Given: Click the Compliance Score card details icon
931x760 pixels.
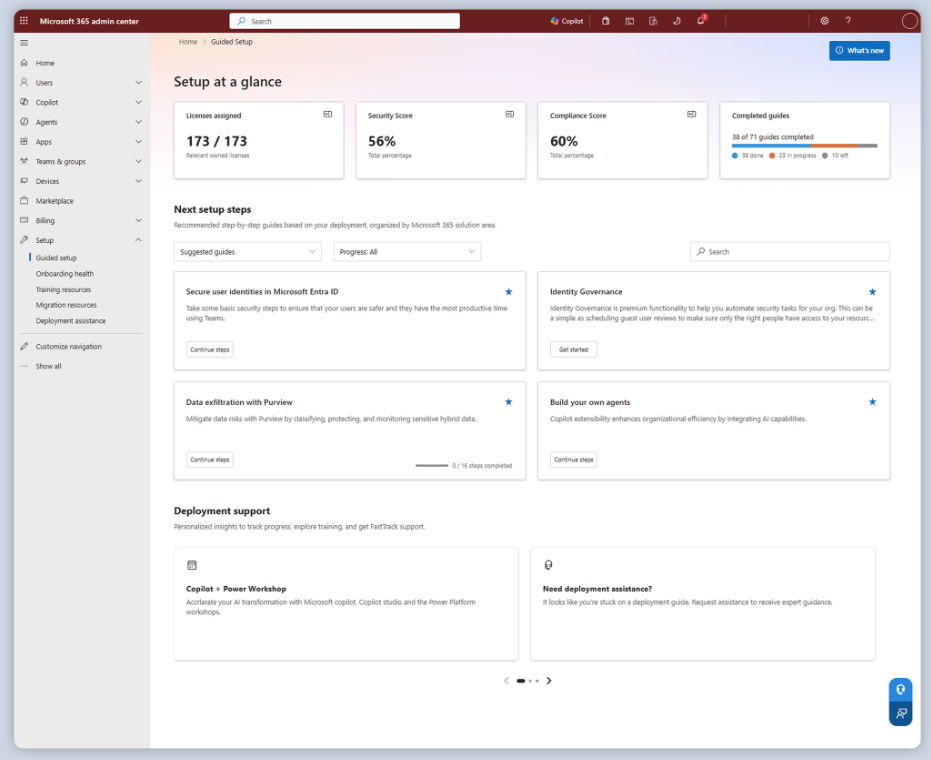Looking at the screenshot, I should [x=692, y=114].
